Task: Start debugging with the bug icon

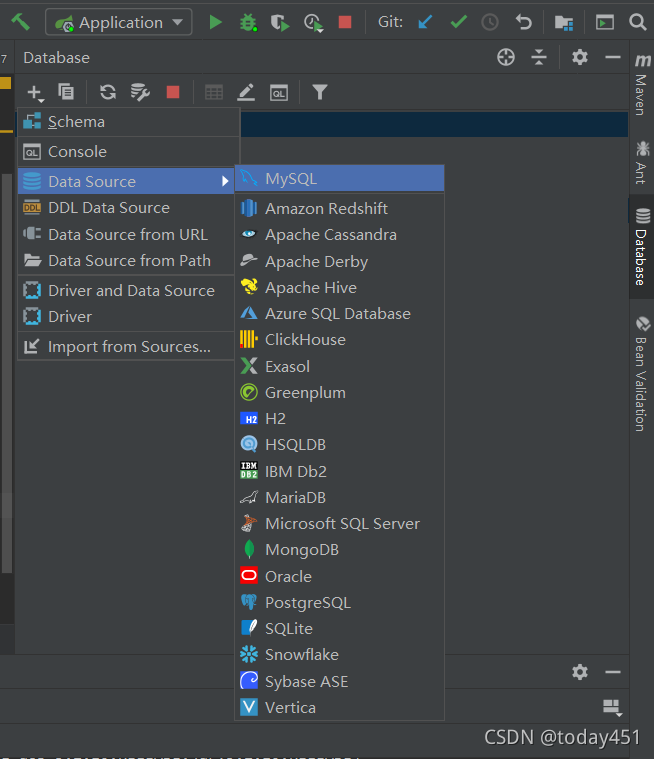Action: point(248,22)
